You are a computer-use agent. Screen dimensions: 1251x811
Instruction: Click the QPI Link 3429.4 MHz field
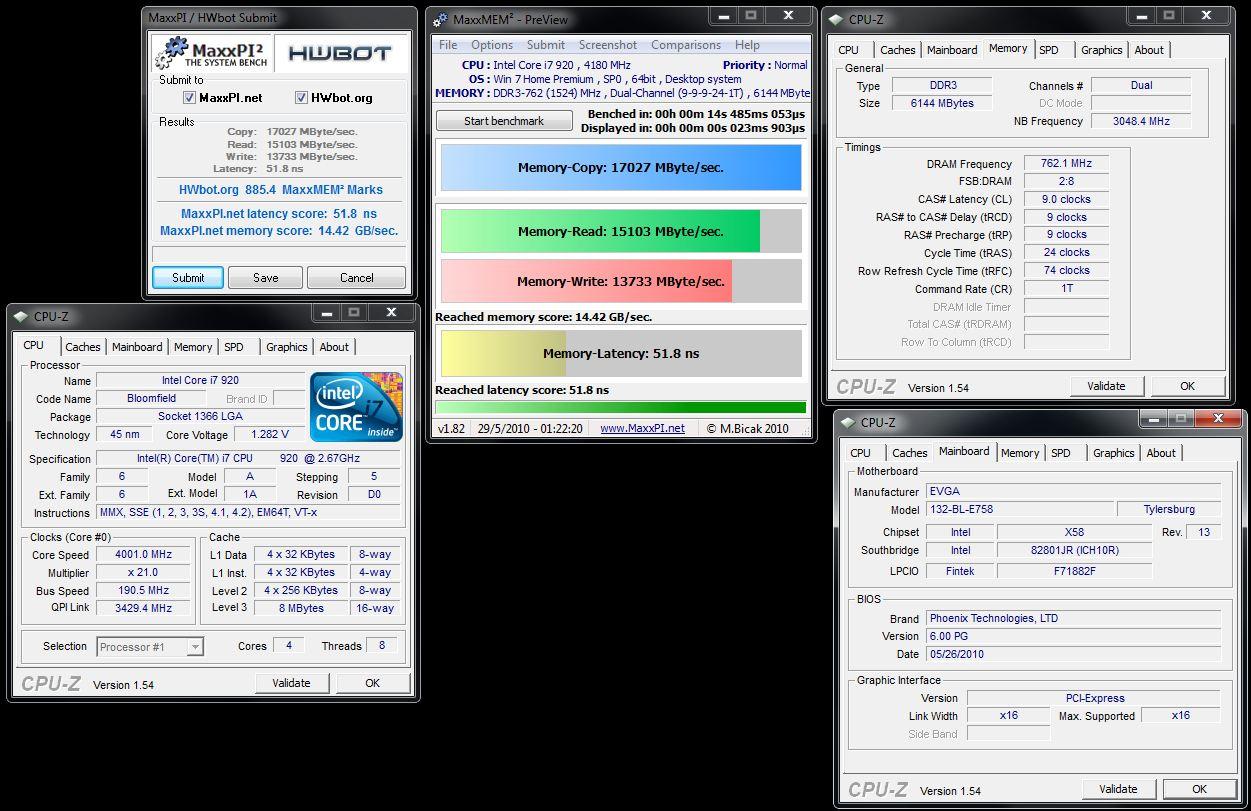(145, 608)
